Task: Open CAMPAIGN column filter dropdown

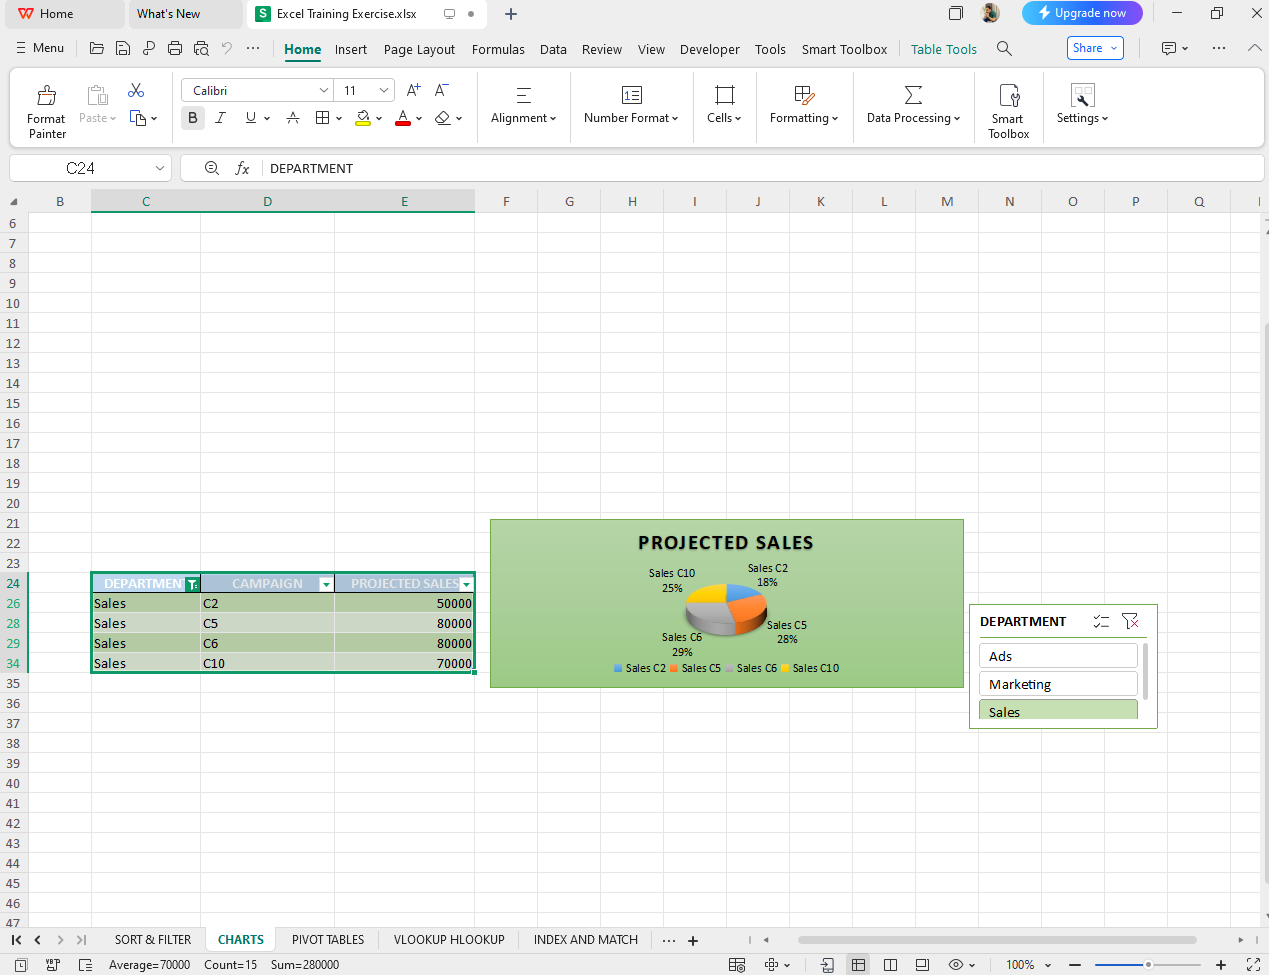Action: coord(326,584)
